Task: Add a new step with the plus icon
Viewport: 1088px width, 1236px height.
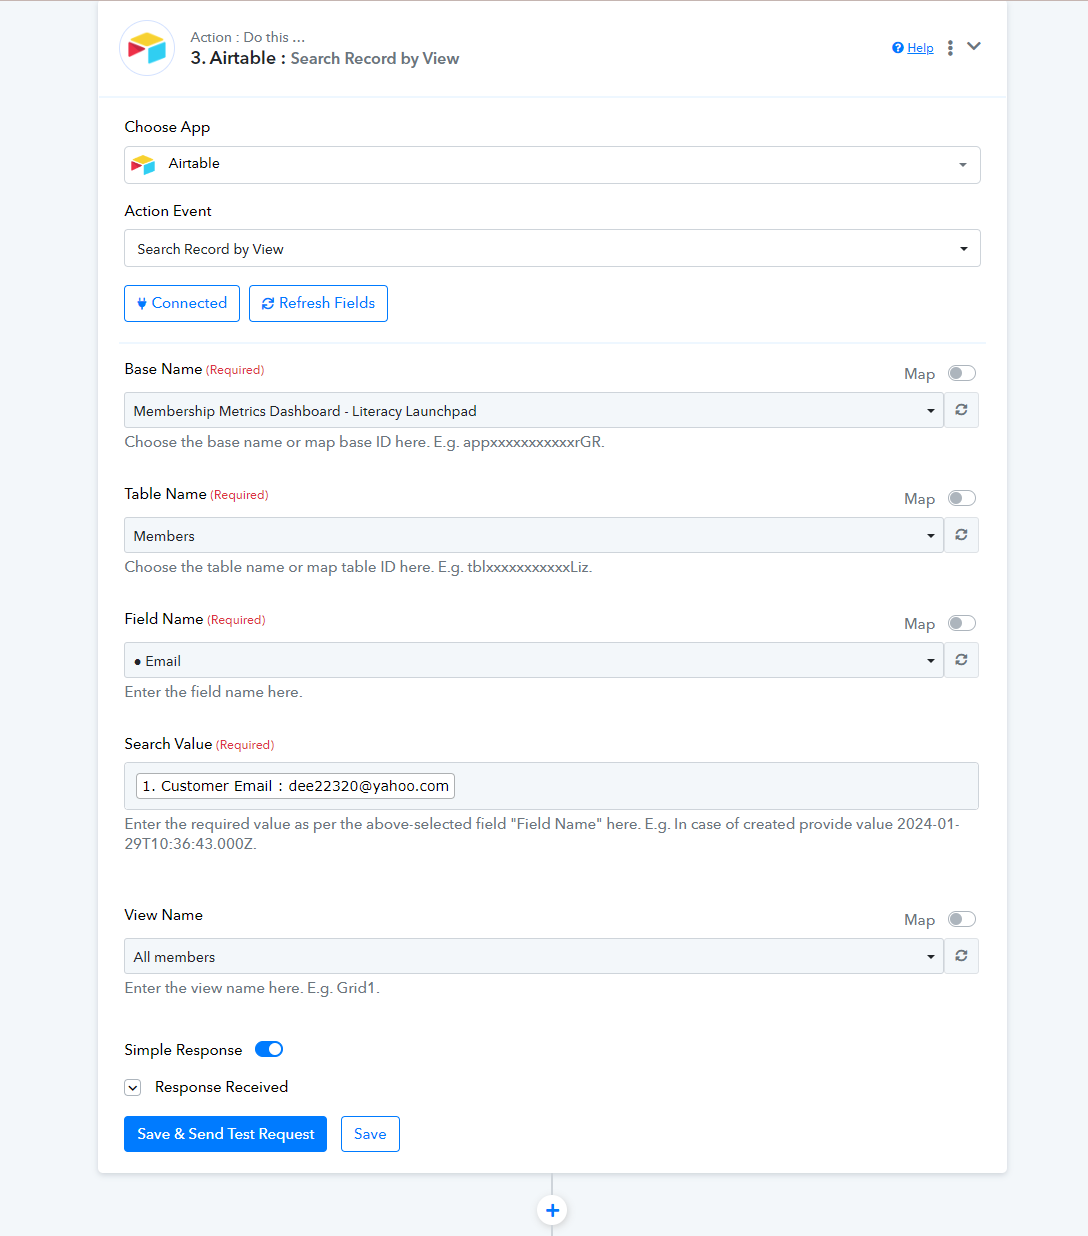Action: point(552,1210)
